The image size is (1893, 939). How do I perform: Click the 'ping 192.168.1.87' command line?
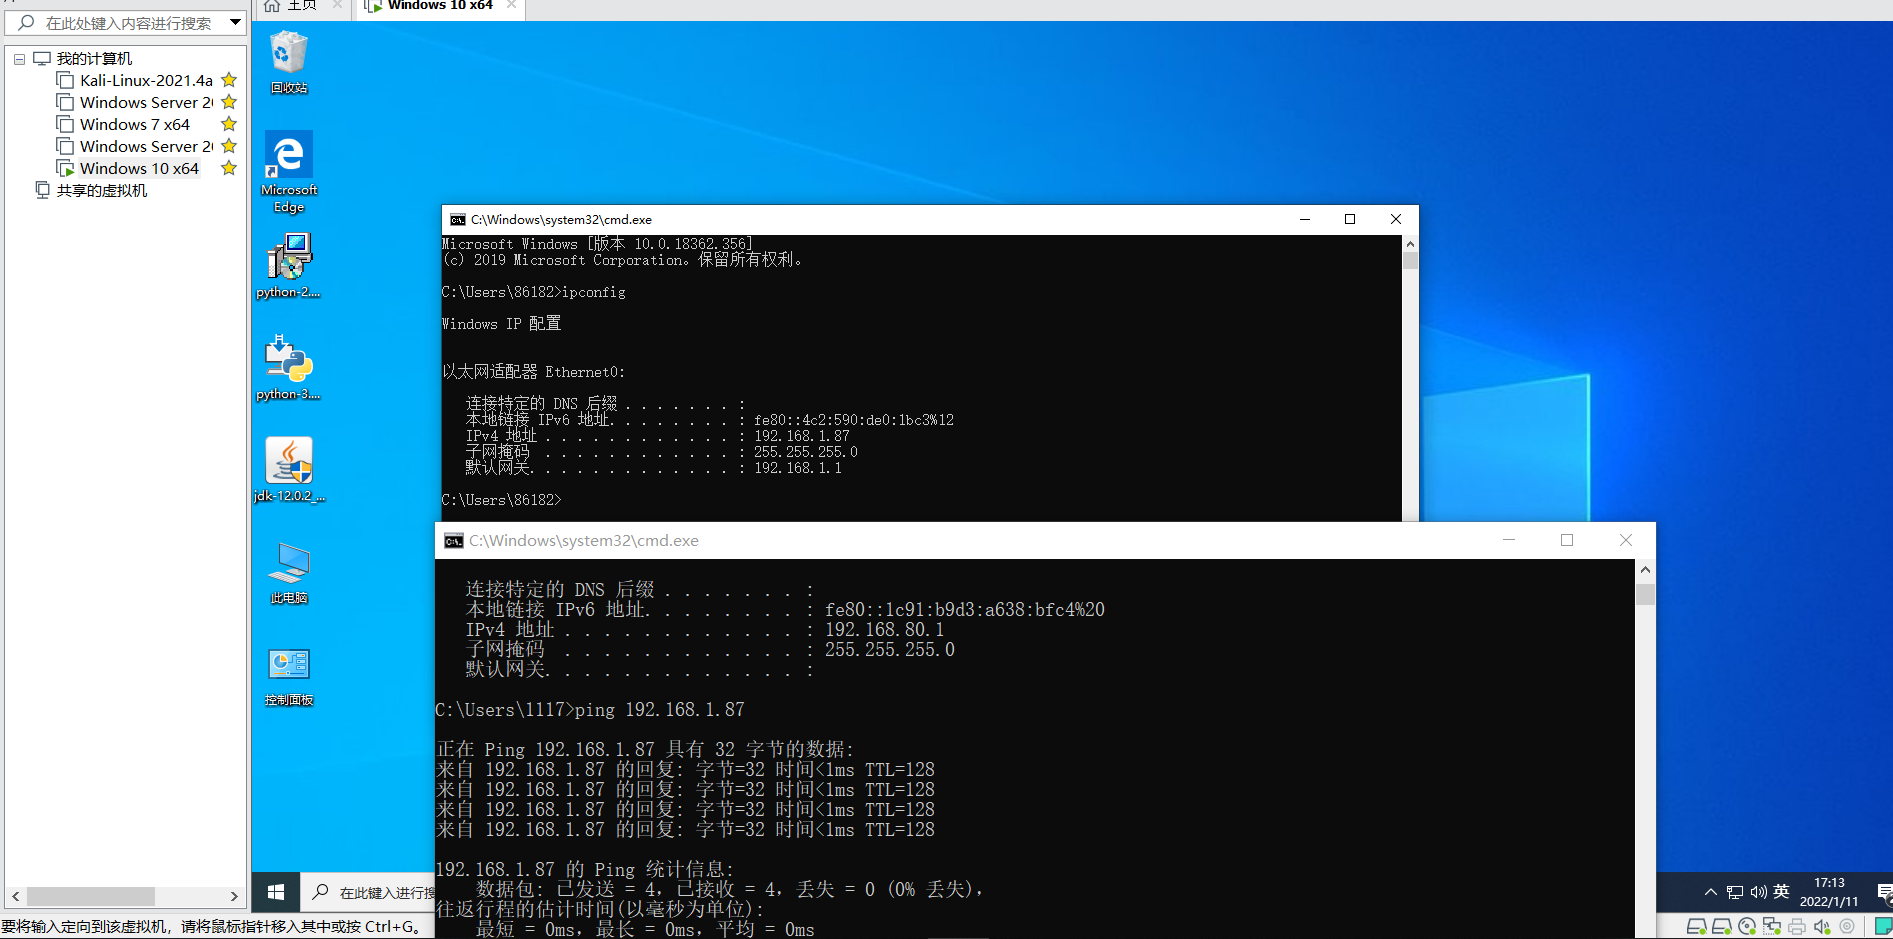(x=590, y=710)
